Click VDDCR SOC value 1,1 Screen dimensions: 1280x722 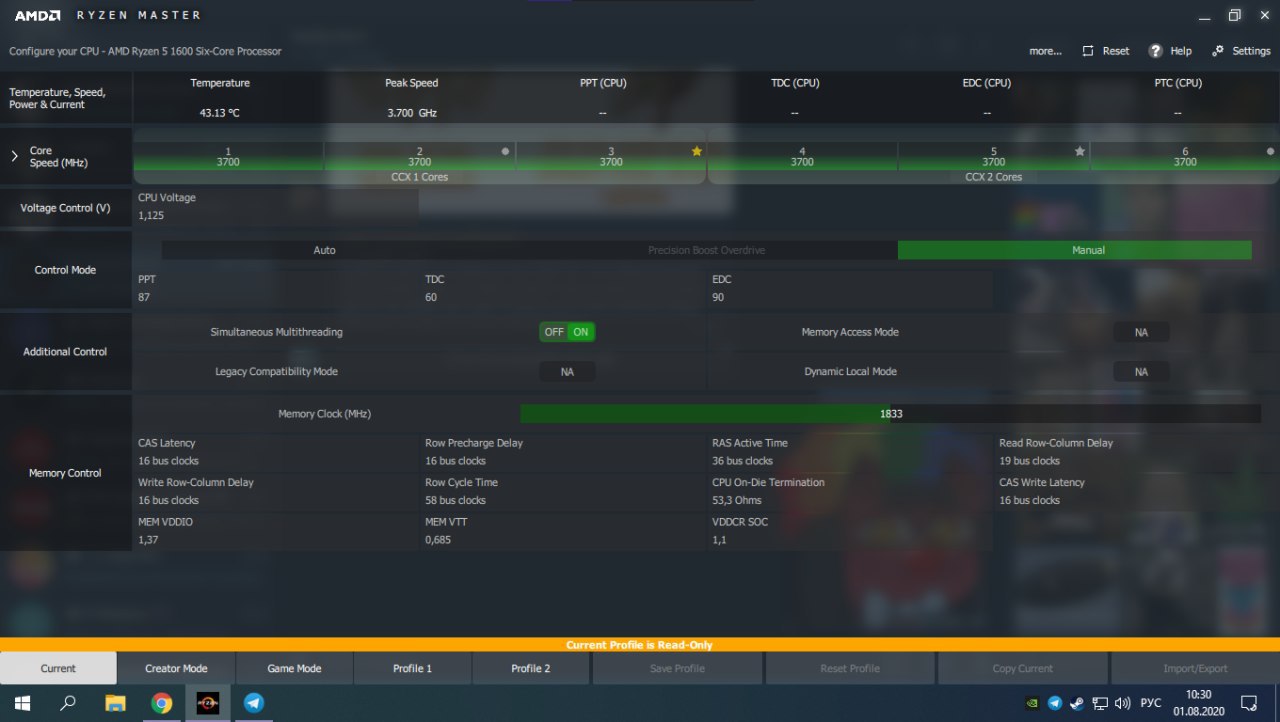719,540
